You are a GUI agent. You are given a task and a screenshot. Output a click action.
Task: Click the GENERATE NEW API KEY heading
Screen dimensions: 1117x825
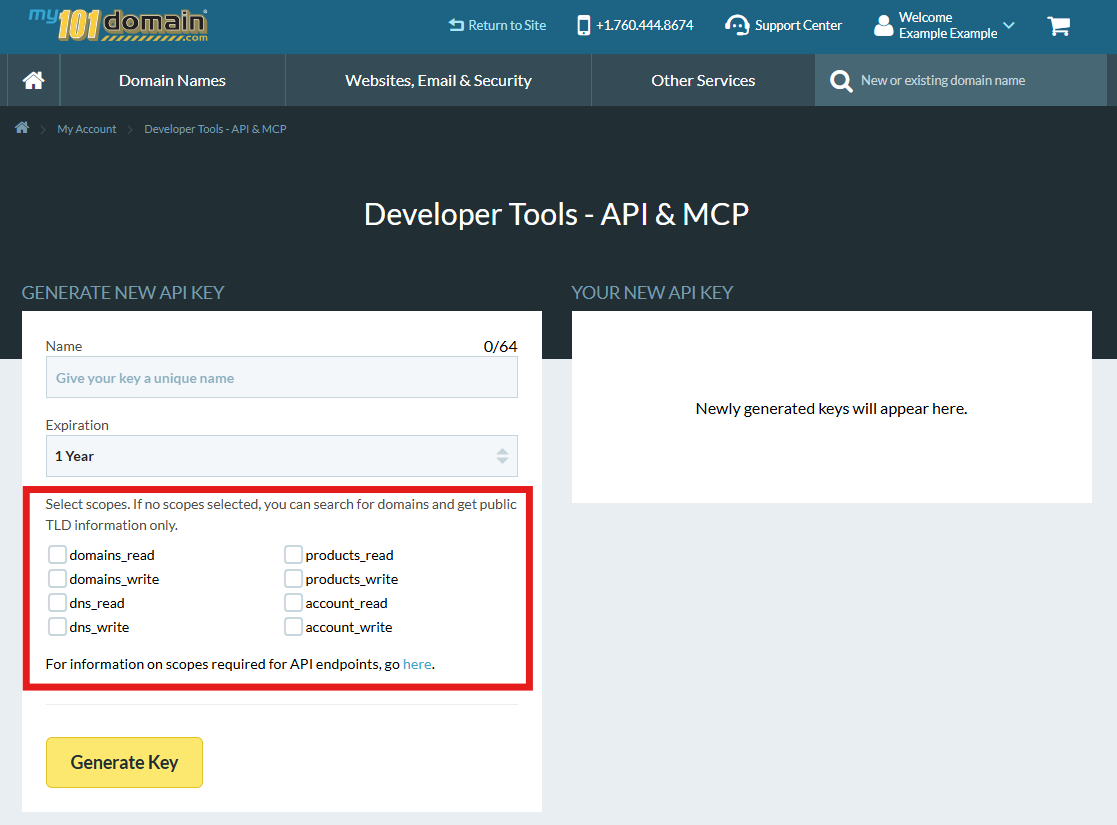coord(123,293)
